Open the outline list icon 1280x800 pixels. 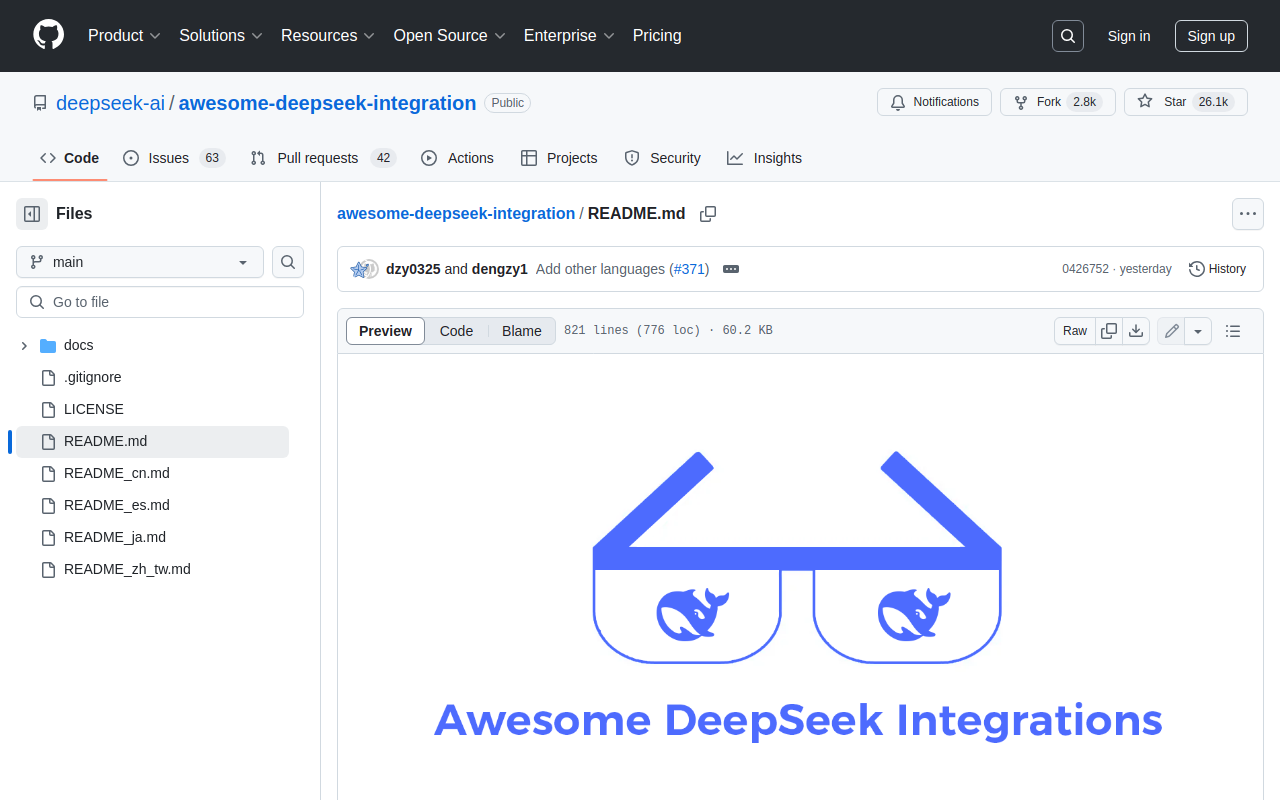(1233, 331)
